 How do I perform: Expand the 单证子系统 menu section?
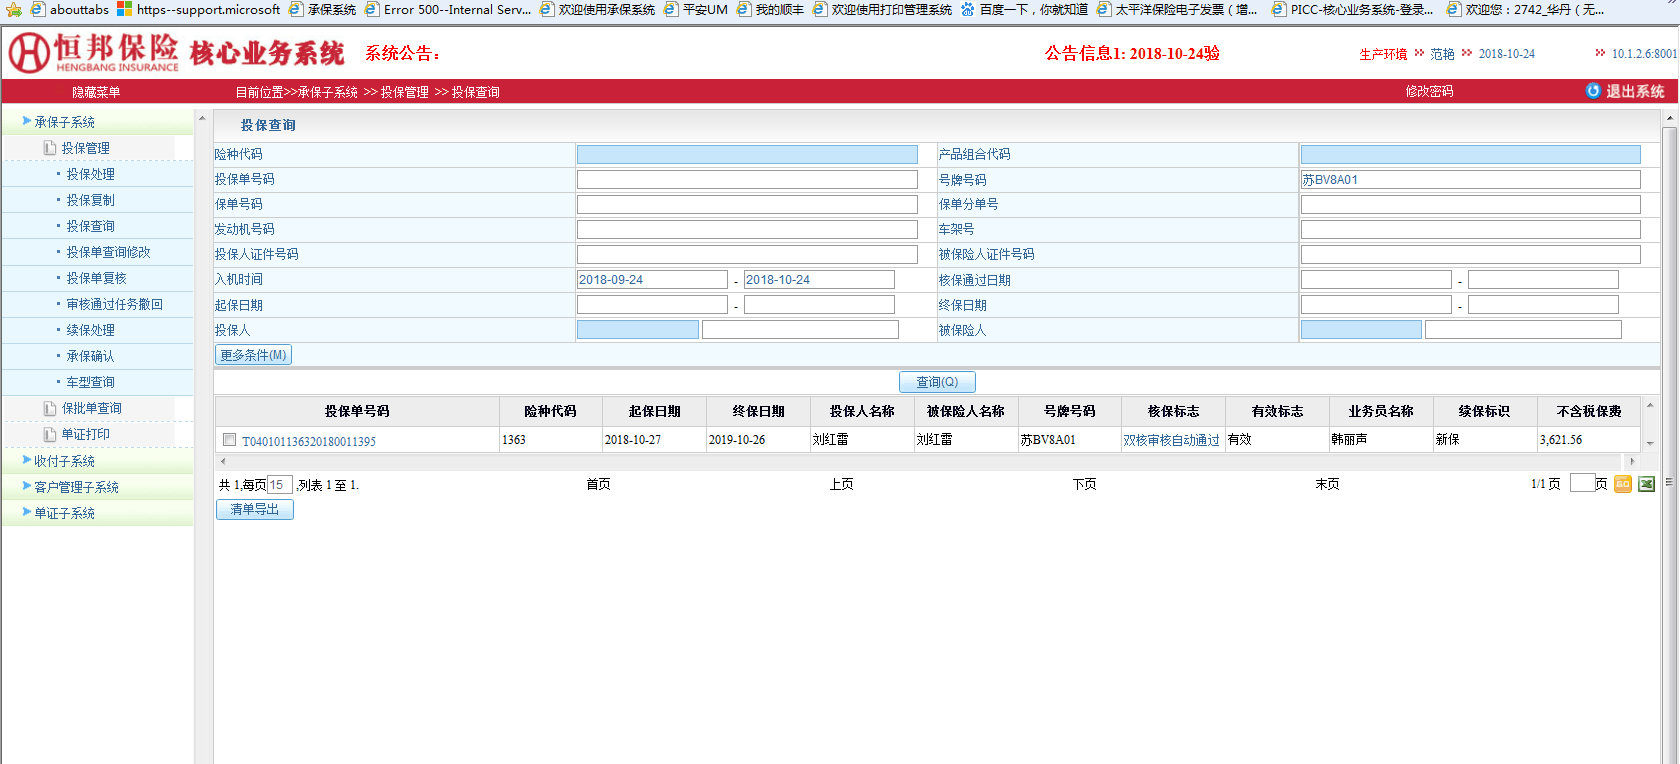[x=65, y=513]
